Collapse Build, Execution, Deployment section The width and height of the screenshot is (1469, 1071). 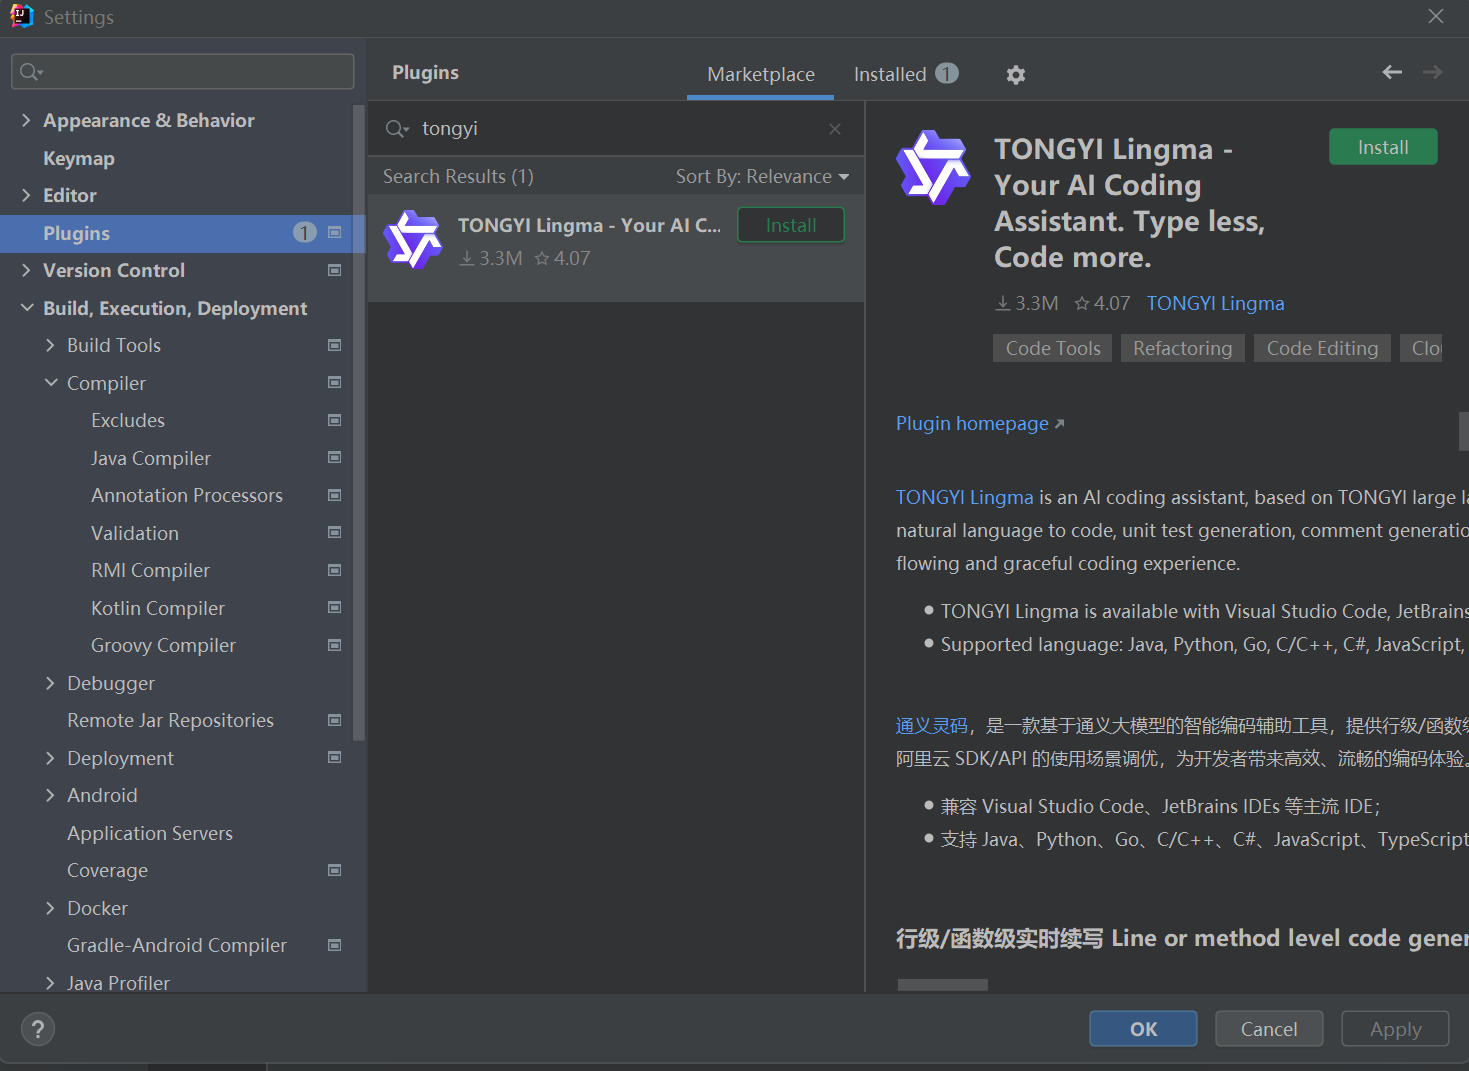(x=26, y=308)
